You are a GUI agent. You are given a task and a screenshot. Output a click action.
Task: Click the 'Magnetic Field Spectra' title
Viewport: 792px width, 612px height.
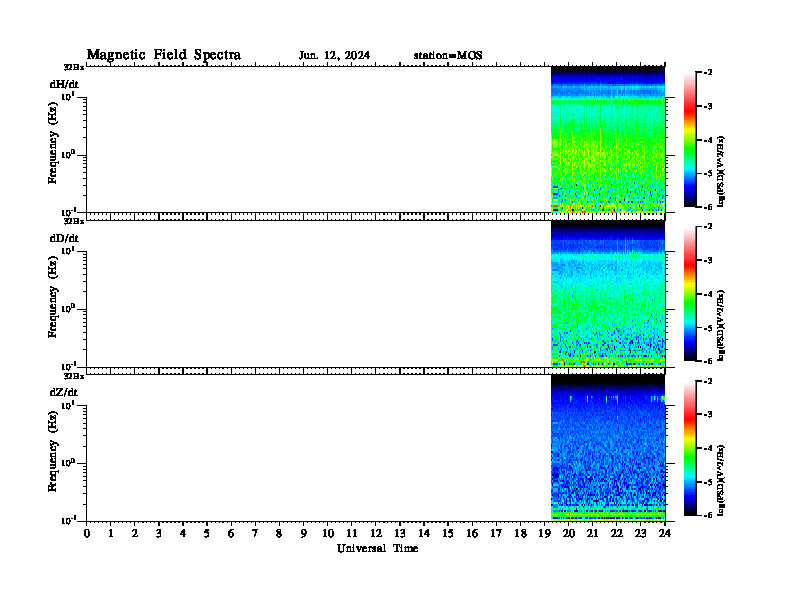pyautogui.click(x=164, y=55)
